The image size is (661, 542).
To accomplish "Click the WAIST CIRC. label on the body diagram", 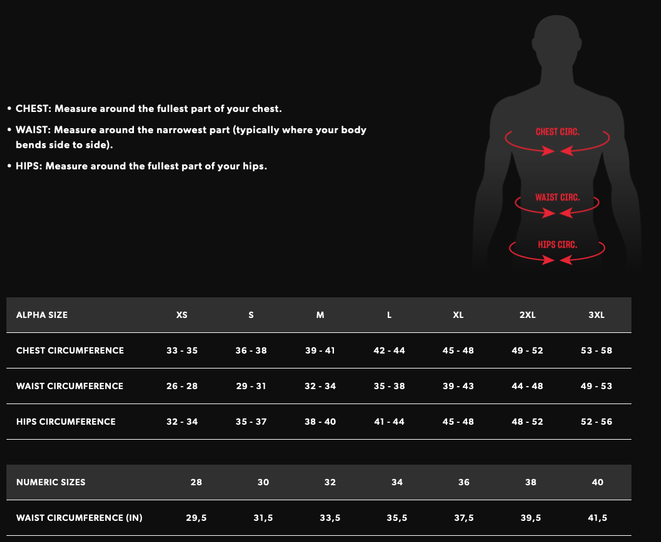I will click(557, 197).
